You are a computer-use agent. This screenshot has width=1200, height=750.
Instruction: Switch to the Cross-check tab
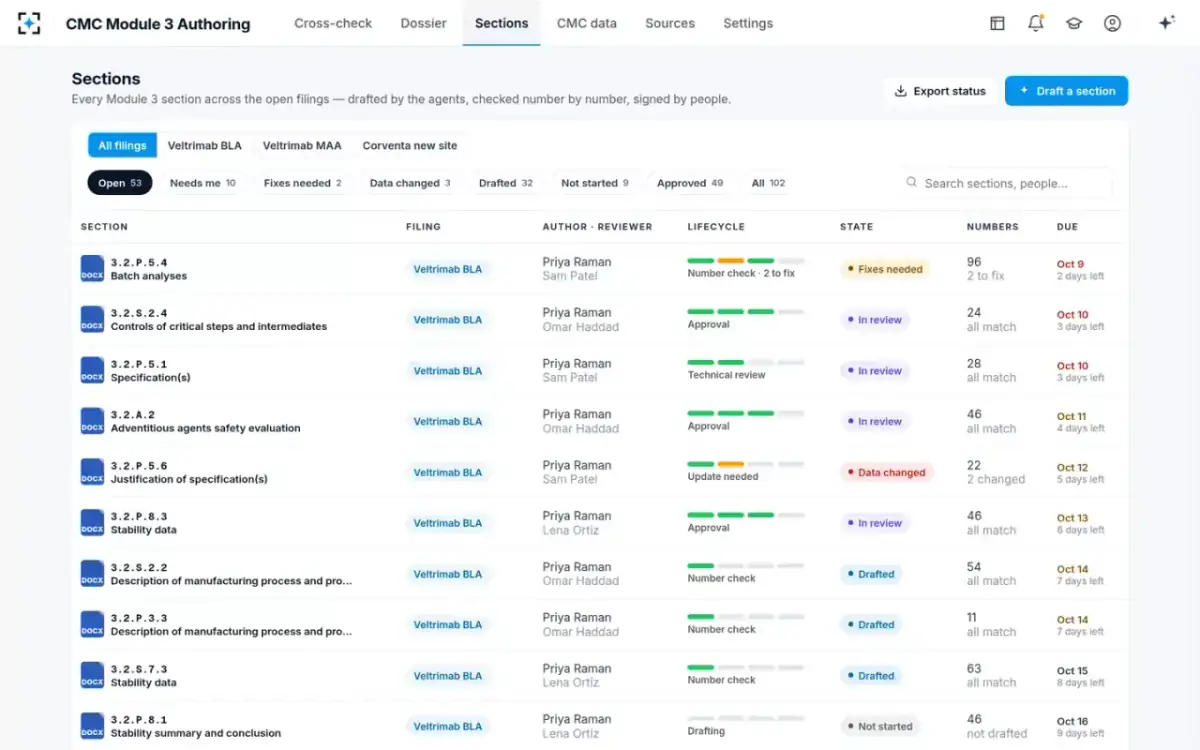[333, 23]
